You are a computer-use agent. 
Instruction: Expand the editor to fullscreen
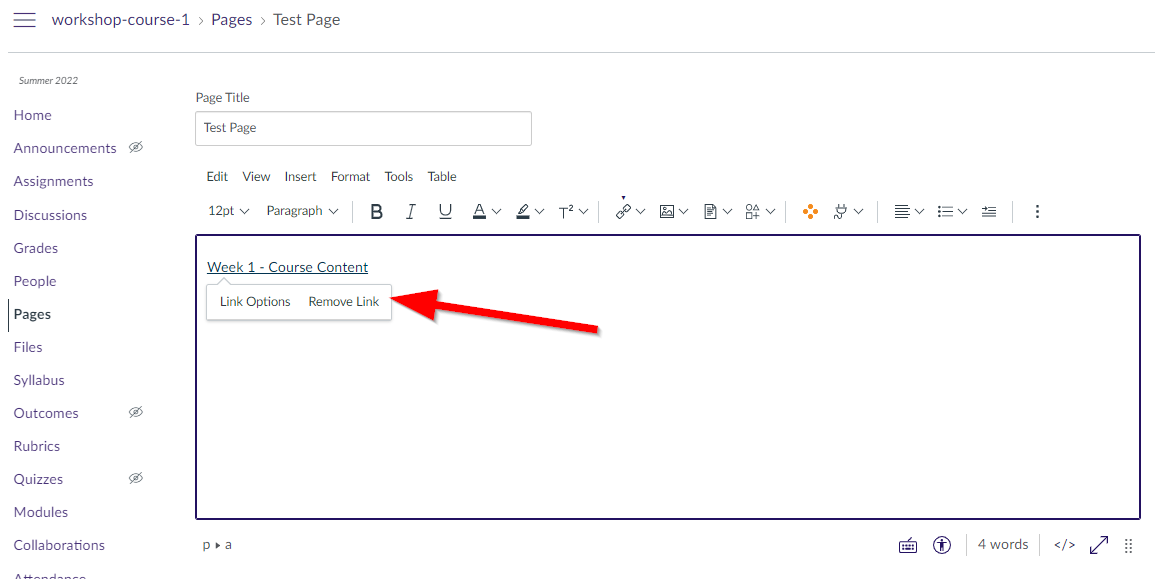(1098, 546)
